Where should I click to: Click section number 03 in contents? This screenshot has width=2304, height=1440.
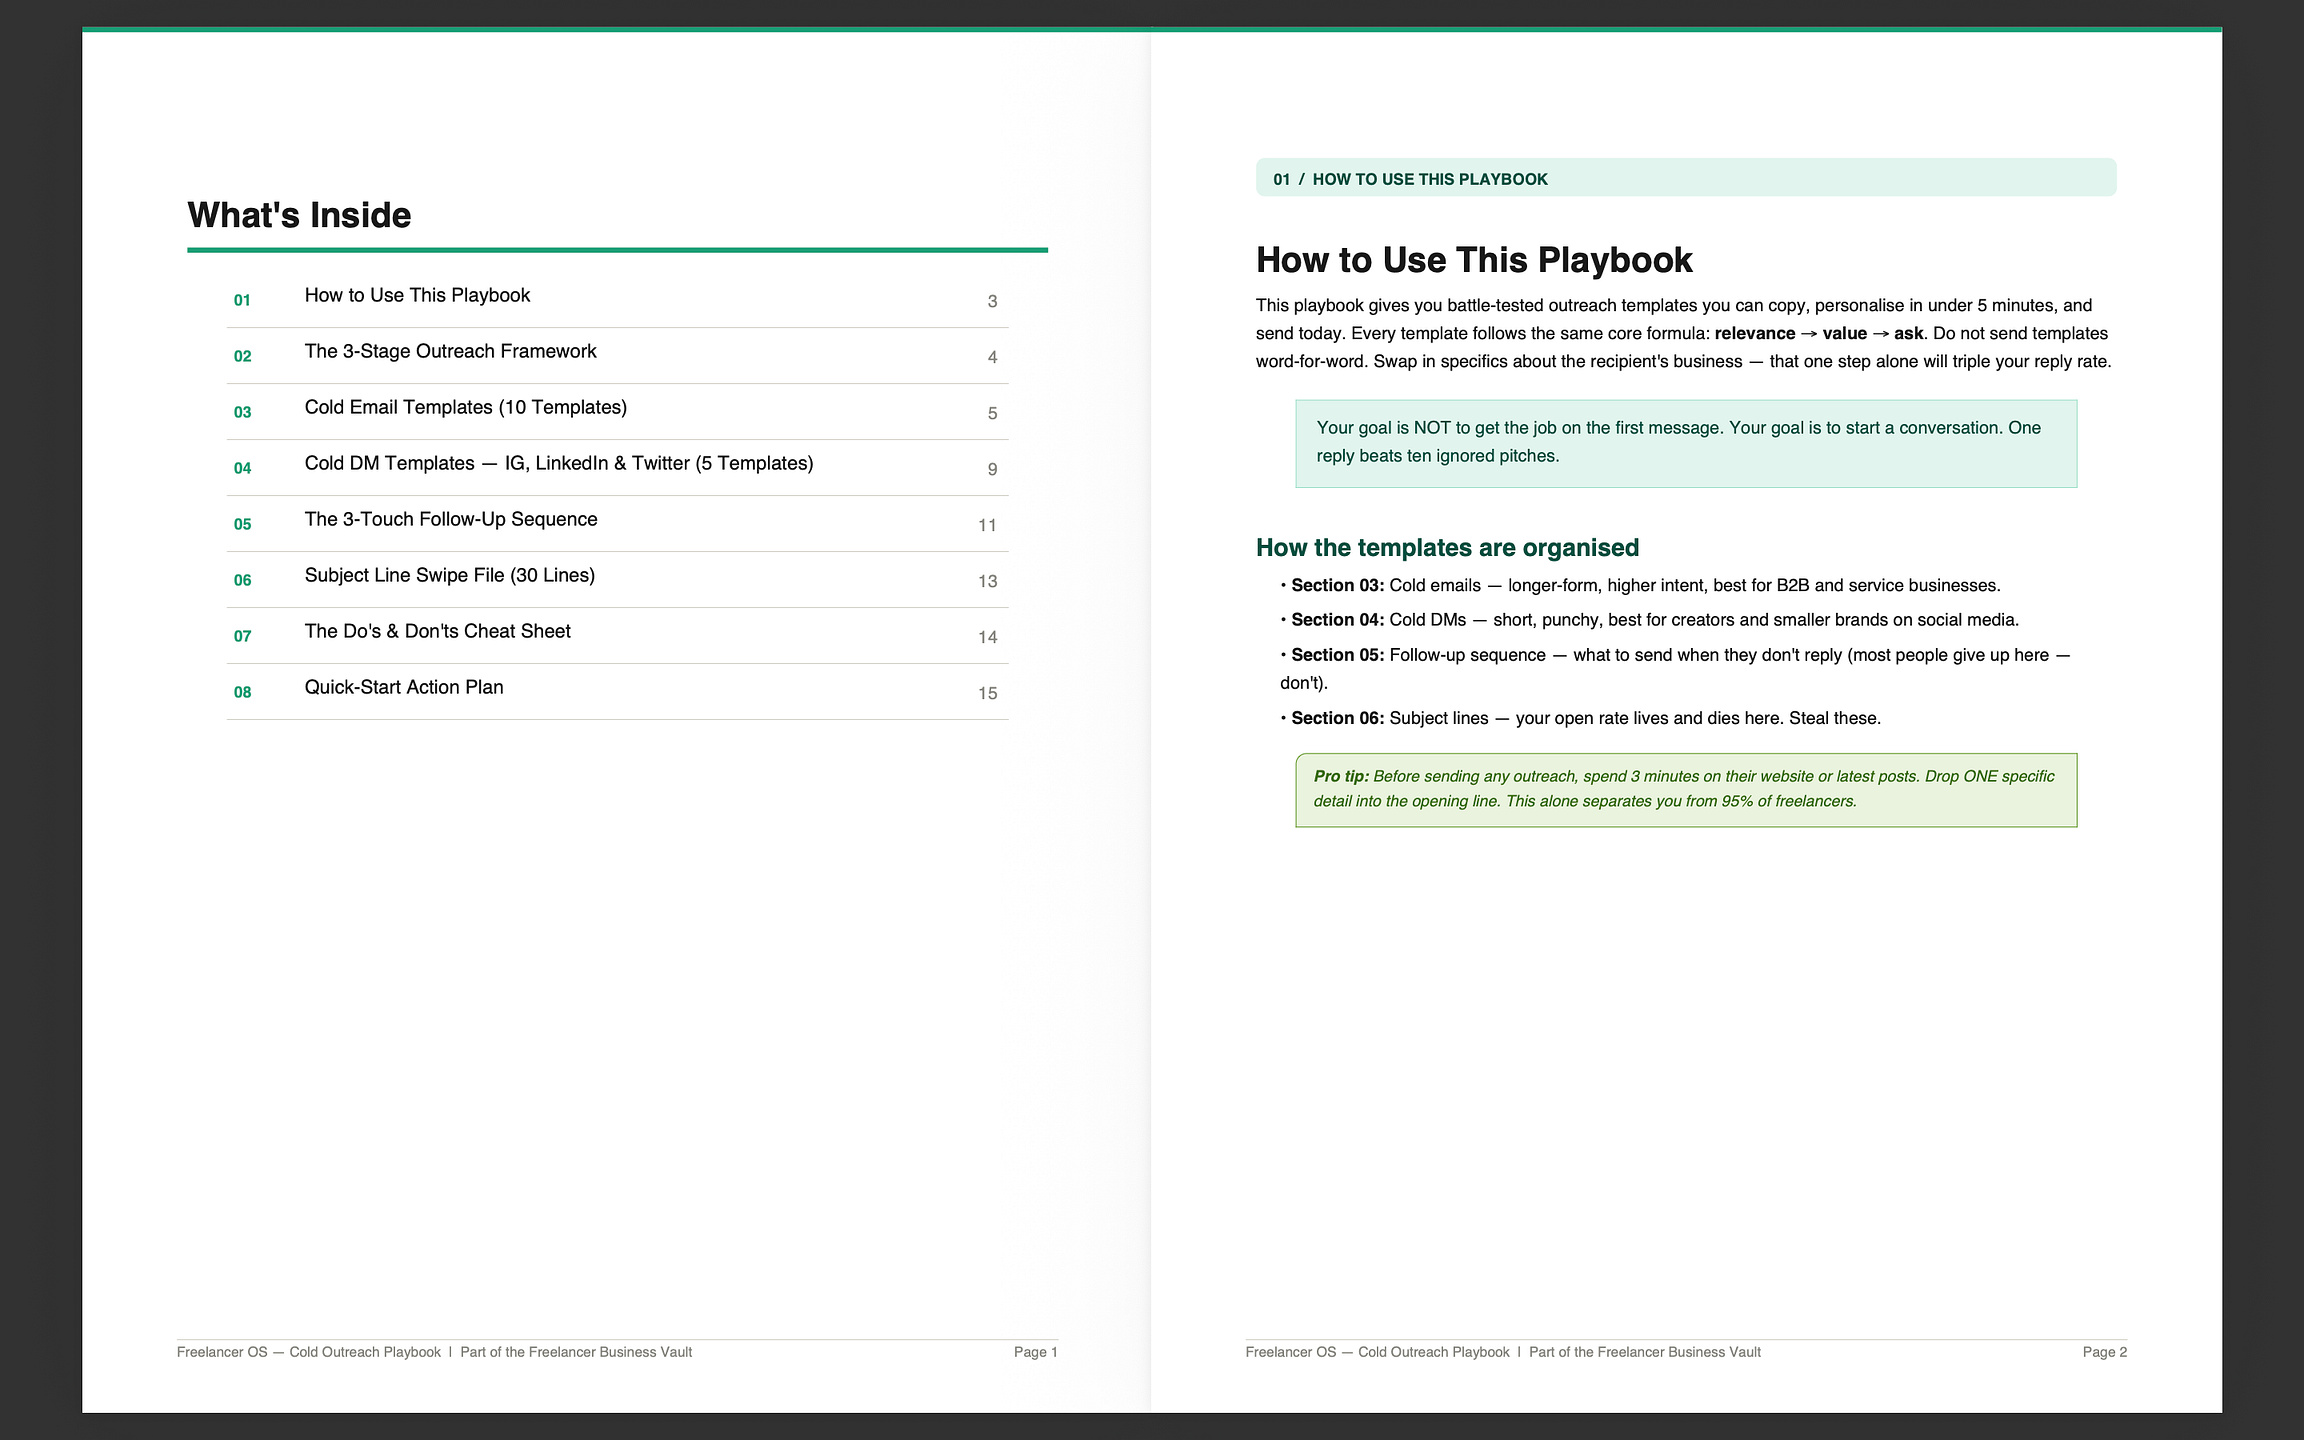[x=242, y=412]
